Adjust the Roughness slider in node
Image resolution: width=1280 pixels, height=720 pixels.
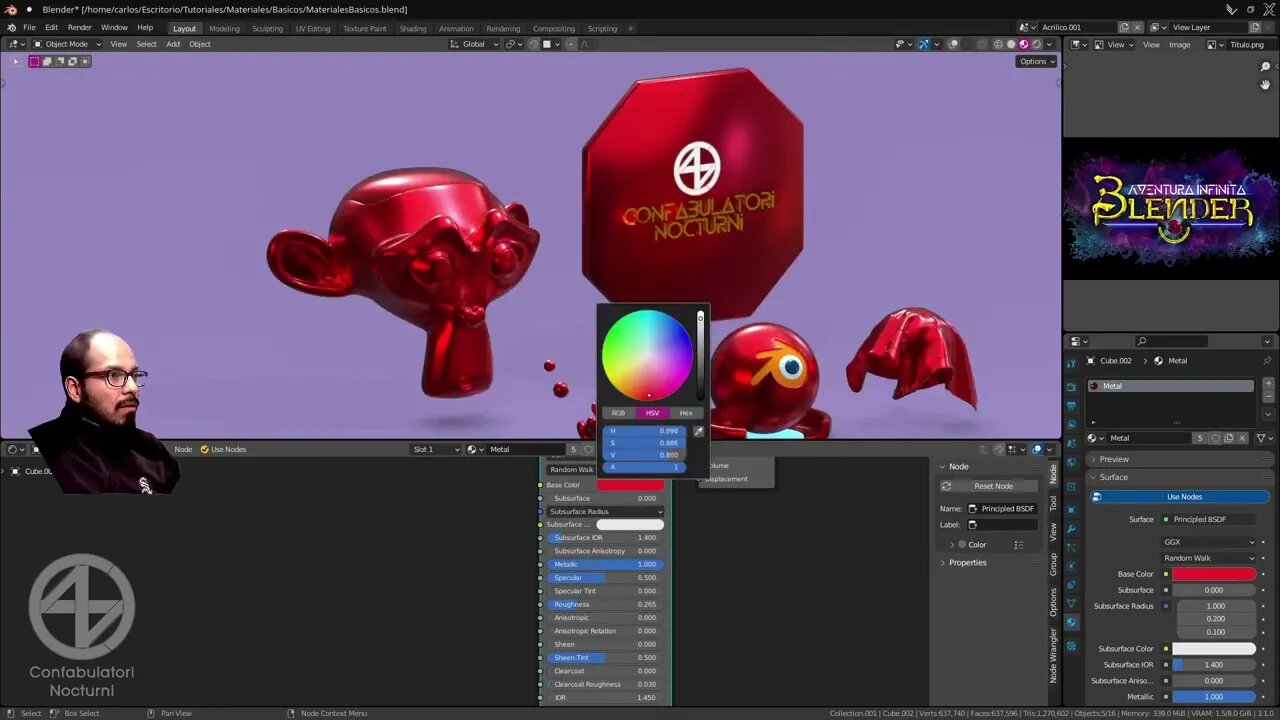click(x=605, y=604)
